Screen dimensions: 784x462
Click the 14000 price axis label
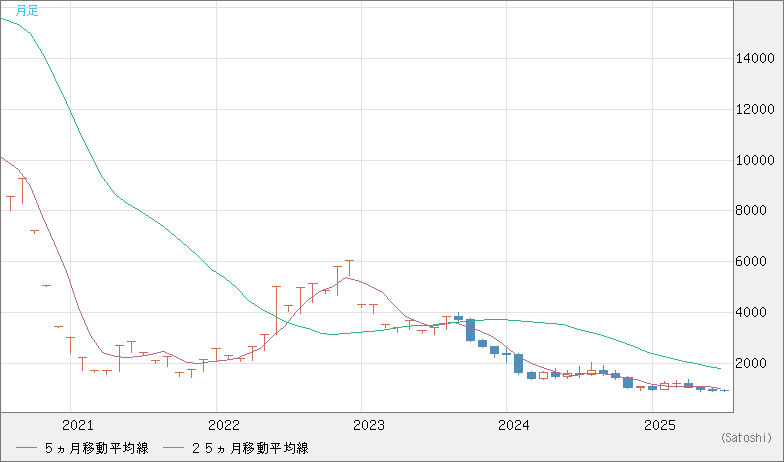point(754,58)
